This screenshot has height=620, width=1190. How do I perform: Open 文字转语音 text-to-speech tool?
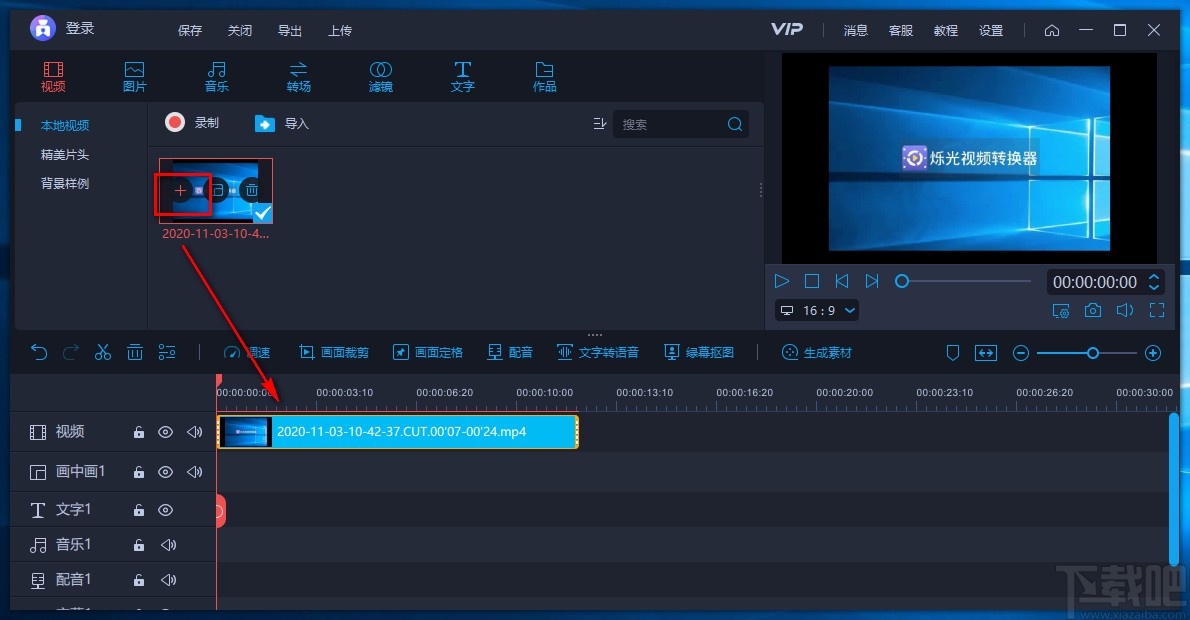click(x=598, y=352)
